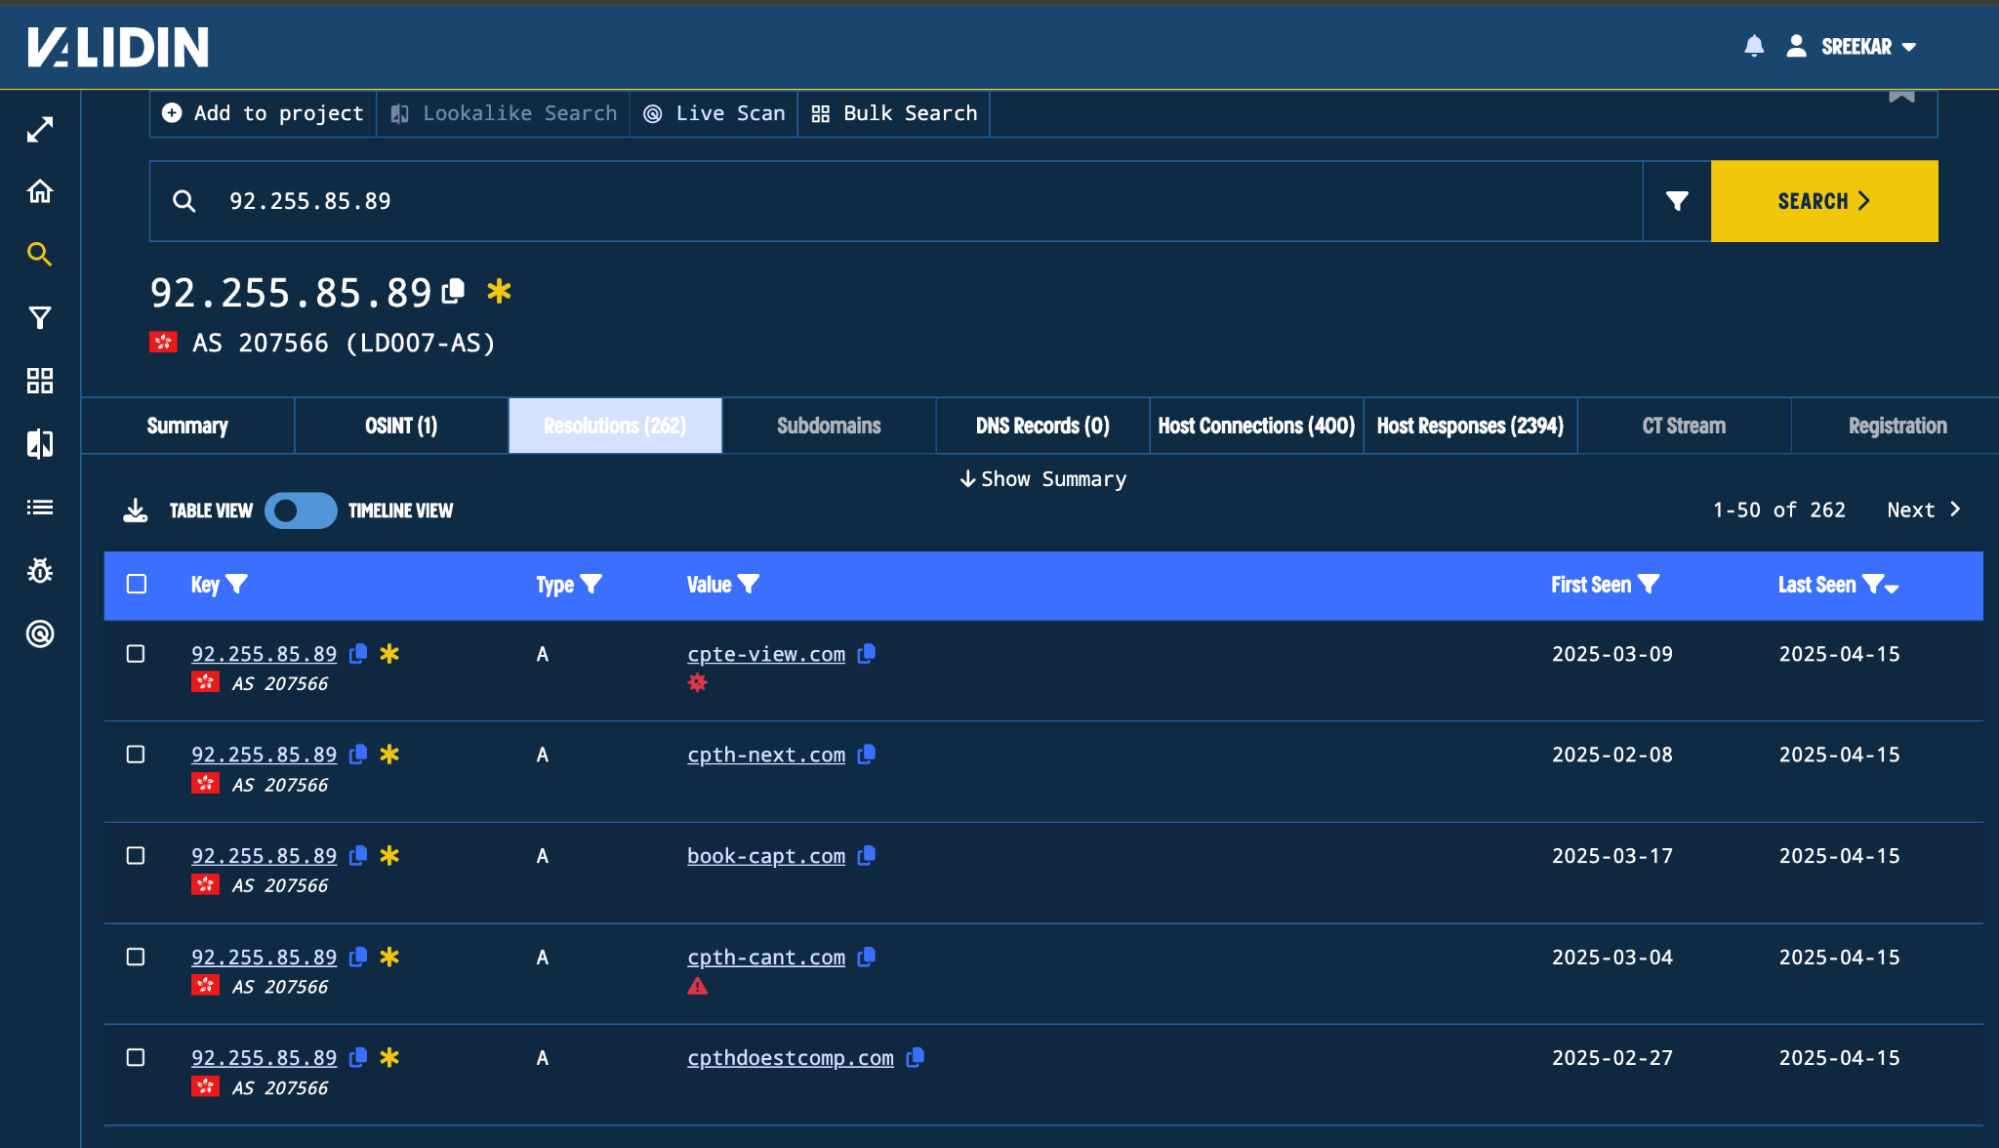This screenshot has width=1999, height=1148.
Task: Open the dashboard grid icon in sidebar
Action: pyautogui.click(x=39, y=380)
